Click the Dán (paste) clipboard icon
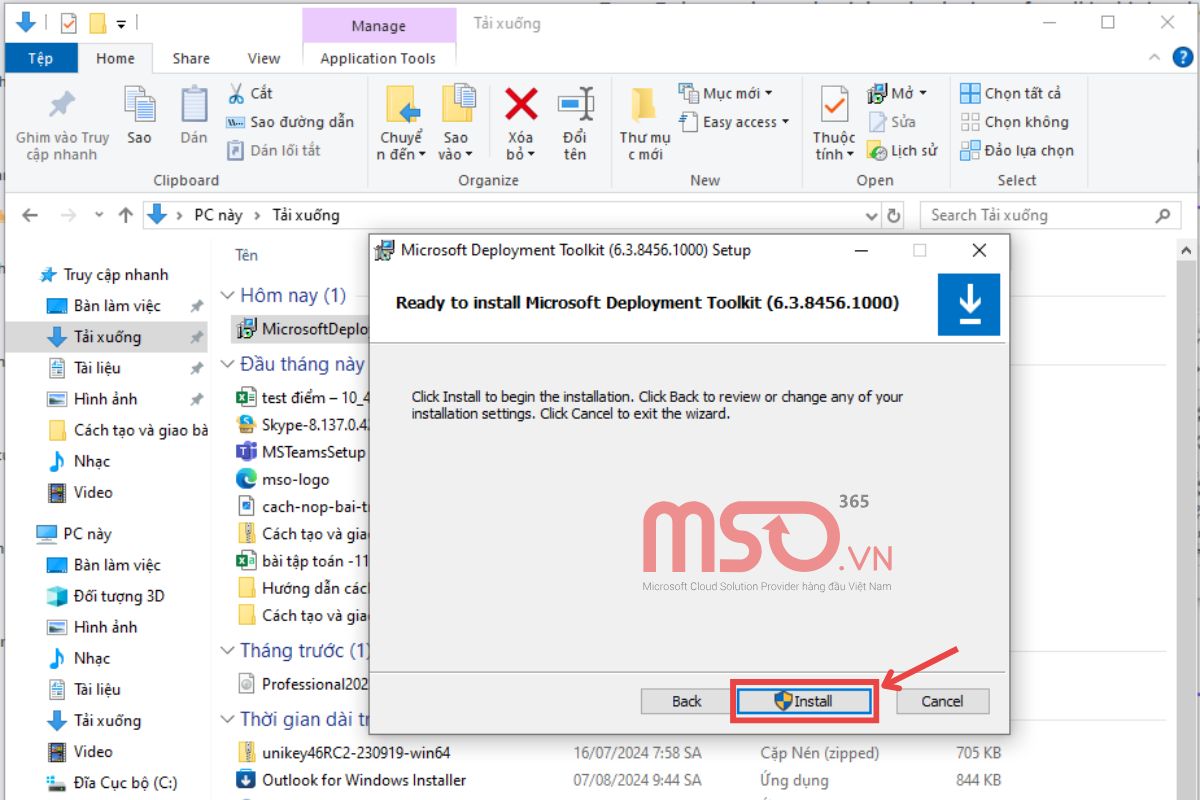The height and width of the screenshot is (800, 1200). pos(194,105)
